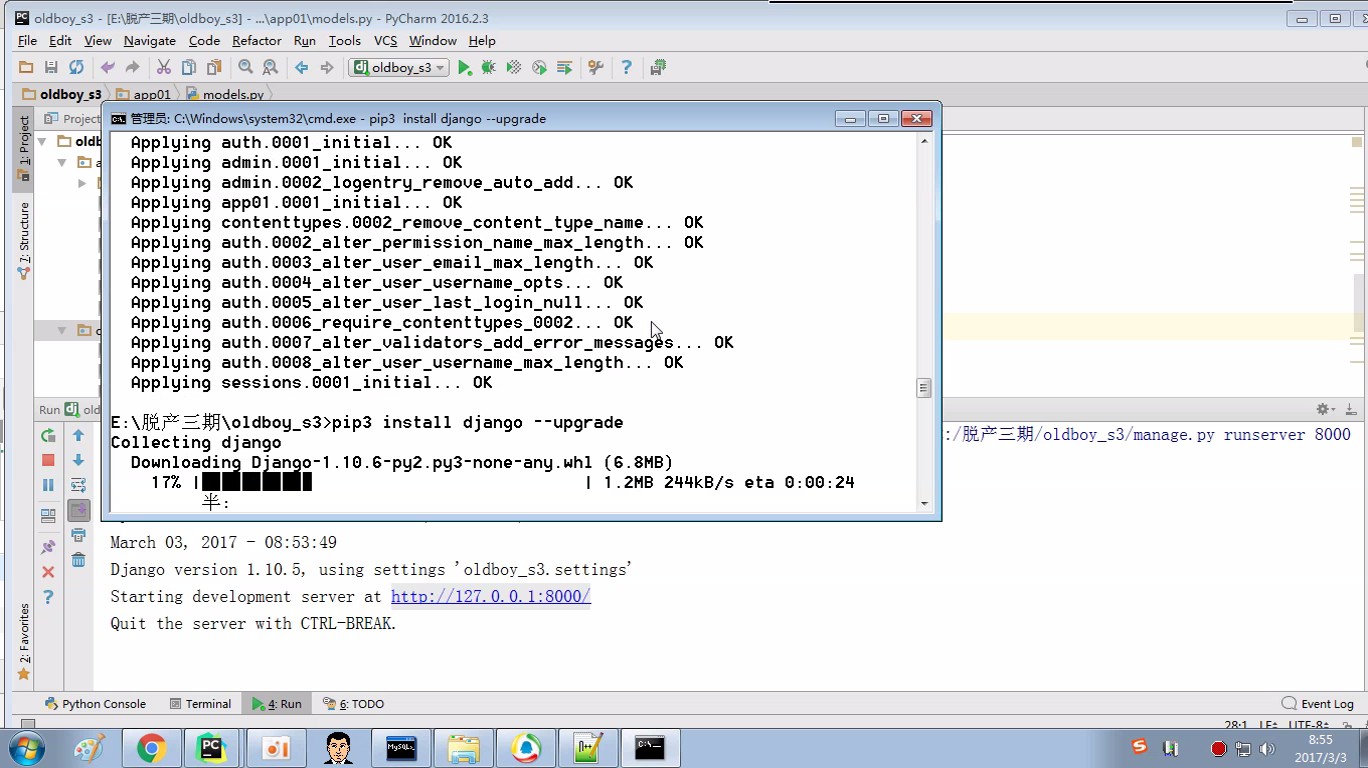
Task: Click the Run with Coverage icon
Action: pyautogui.click(x=514, y=67)
